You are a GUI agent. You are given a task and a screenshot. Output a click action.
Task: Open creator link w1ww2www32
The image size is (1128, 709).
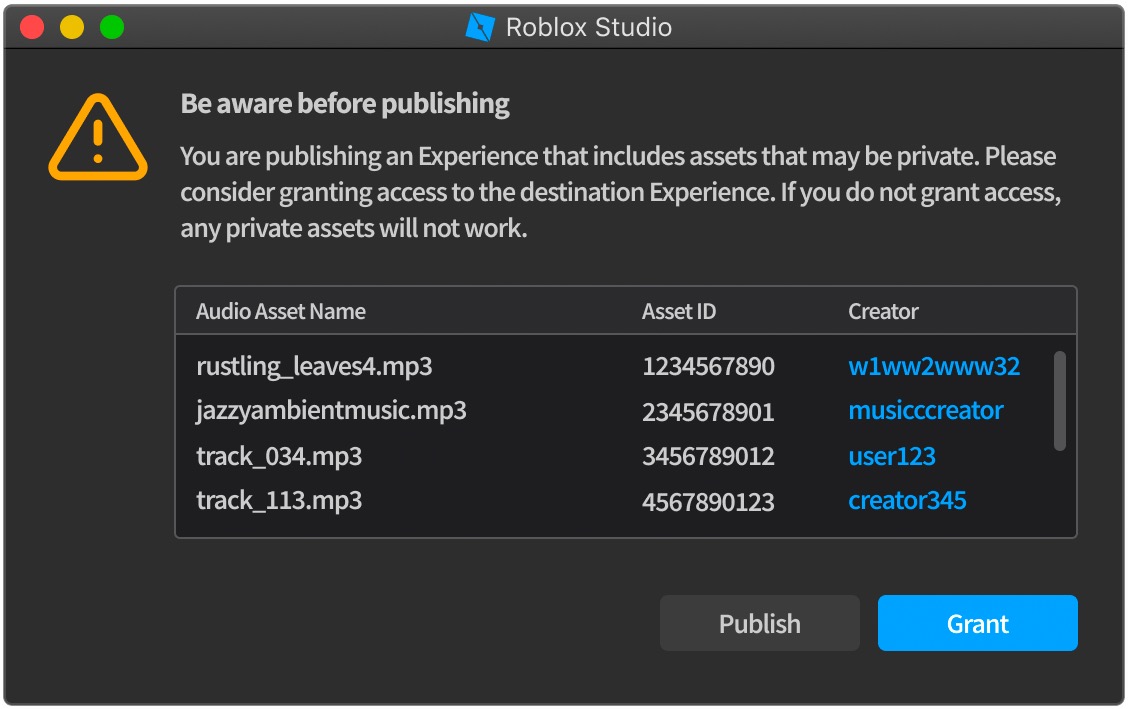tap(934, 366)
